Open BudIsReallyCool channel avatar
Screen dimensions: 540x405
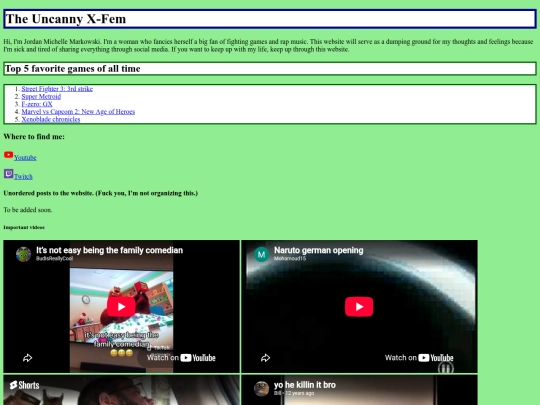coord(23,255)
